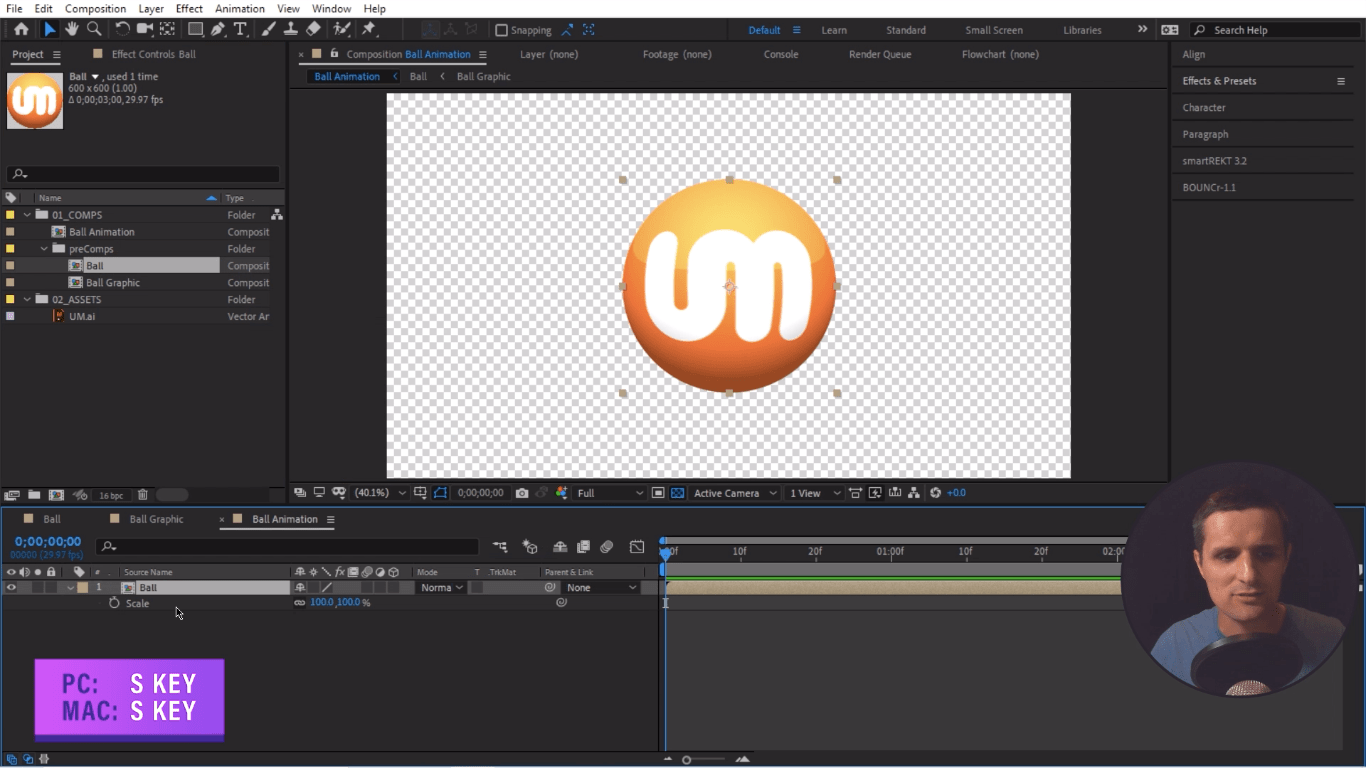Screen dimensions: 1366x768
Task: Take a snapshot of the composition viewer
Action: click(522, 492)
